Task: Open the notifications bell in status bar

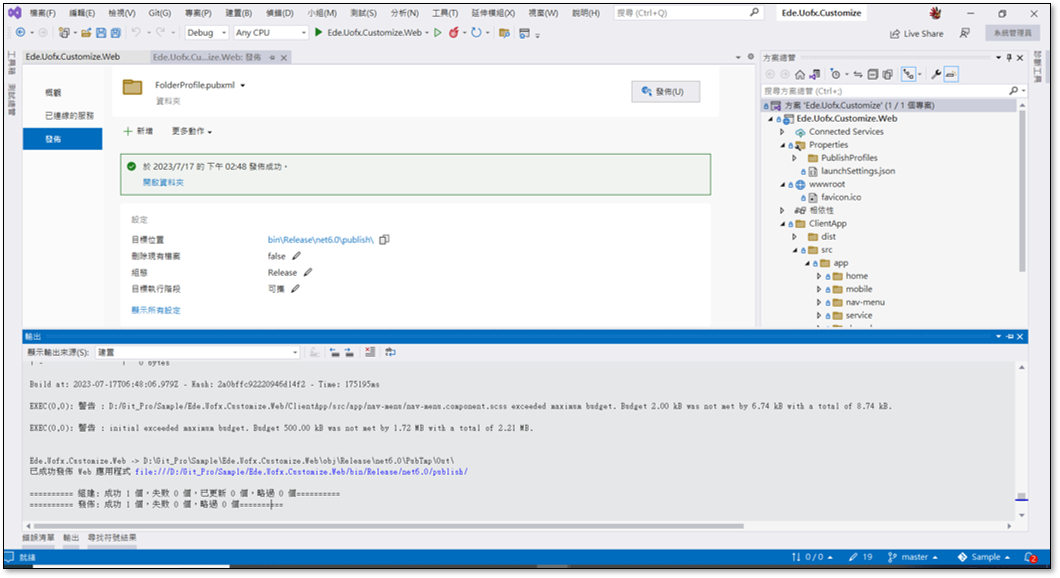Action: click(1030, 557)
